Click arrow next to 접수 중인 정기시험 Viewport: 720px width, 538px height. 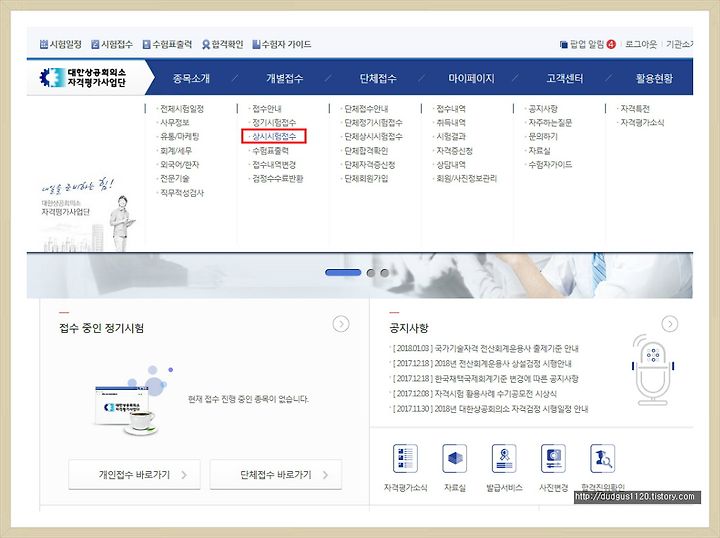(341, 324)
